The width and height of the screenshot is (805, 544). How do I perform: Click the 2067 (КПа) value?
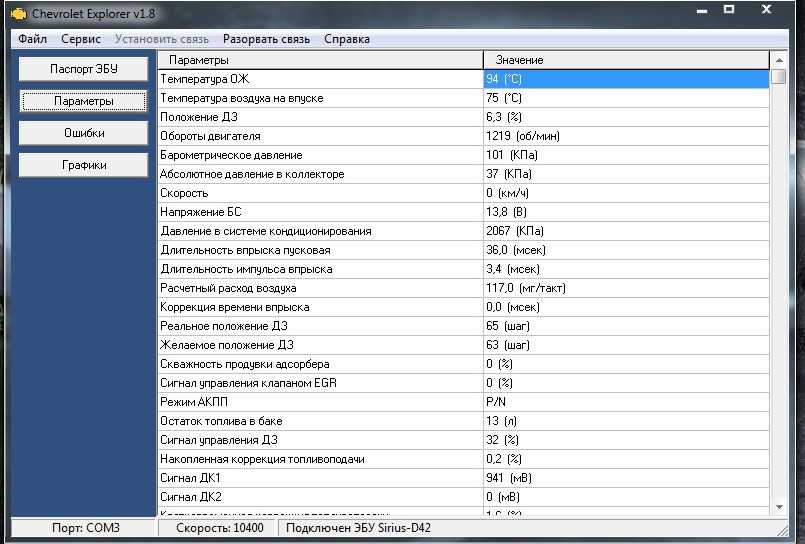515,231
